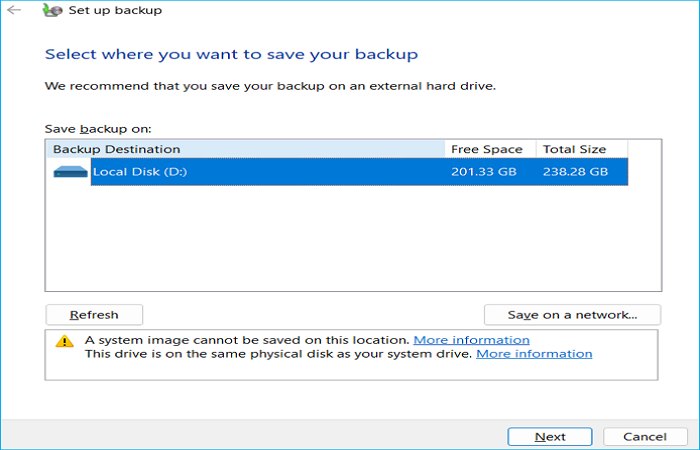The height and width of the screenshot is (450, 700).
Task: Sort by Total Size column header
Action: [x=582, y=149]
